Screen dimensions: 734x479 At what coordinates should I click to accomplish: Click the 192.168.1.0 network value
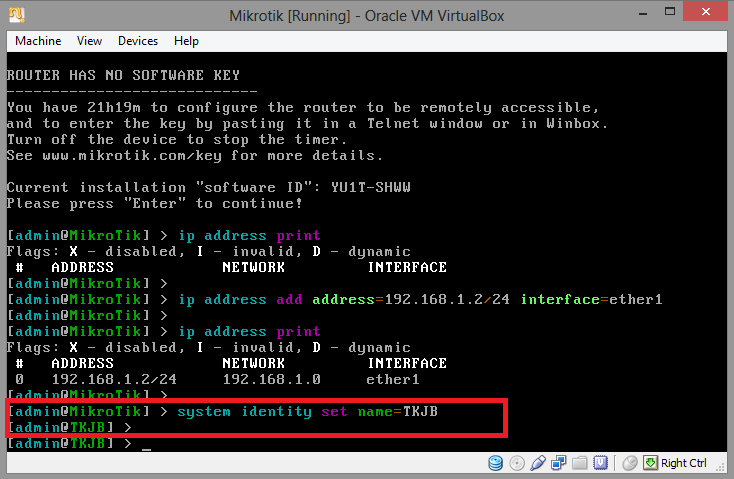click(x=272, y=379)
